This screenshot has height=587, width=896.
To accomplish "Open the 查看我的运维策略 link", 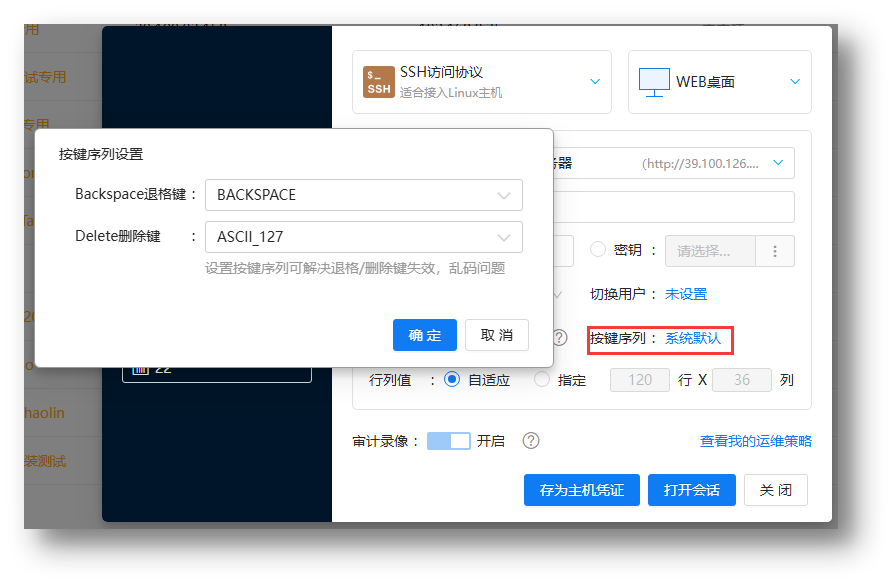I will tap(755, 441).
